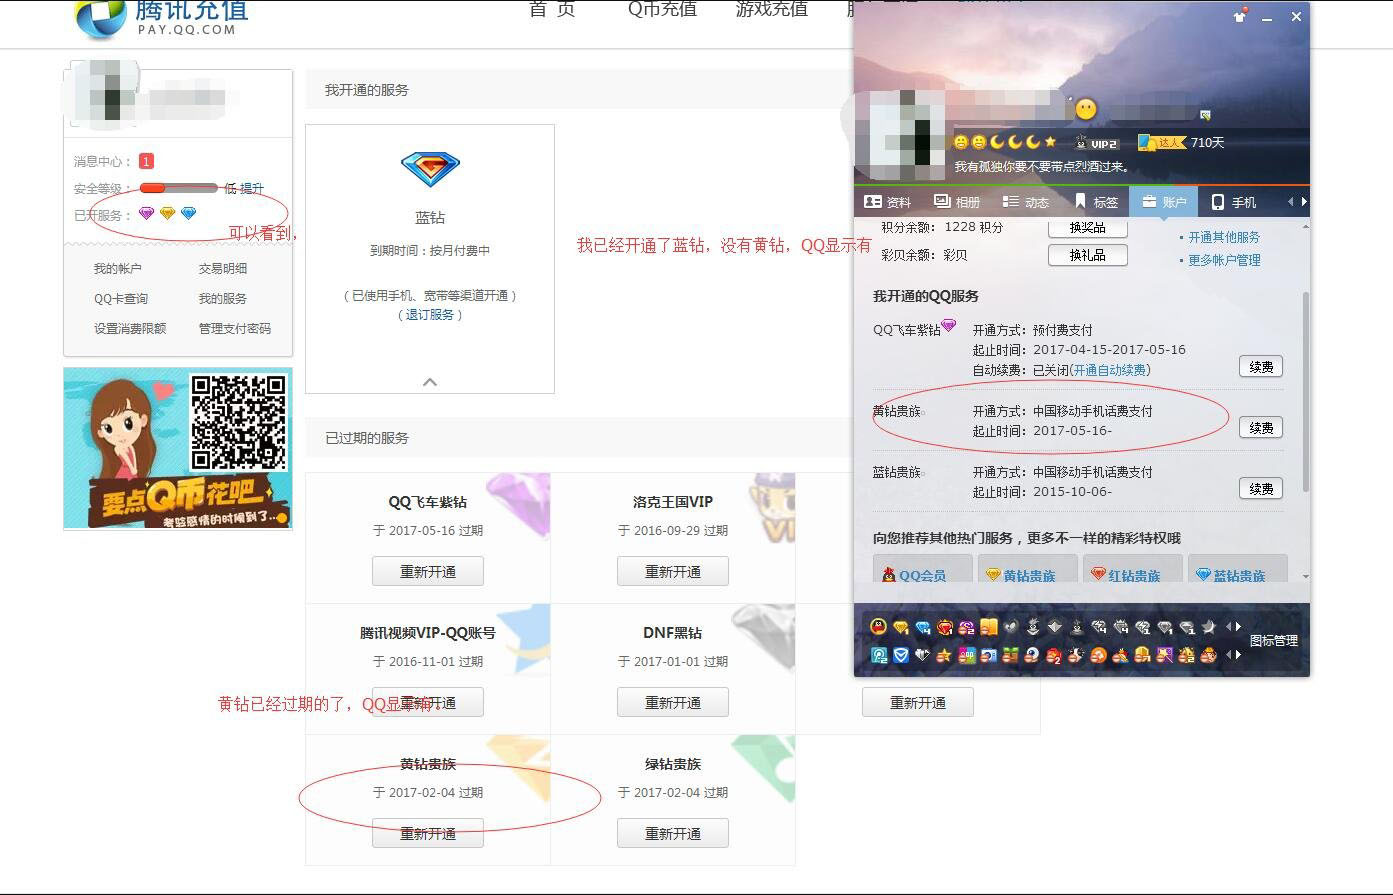The width and height of the screenshot is (1393, 895).
Task: Click the QR code image
Action: (238, 422)
